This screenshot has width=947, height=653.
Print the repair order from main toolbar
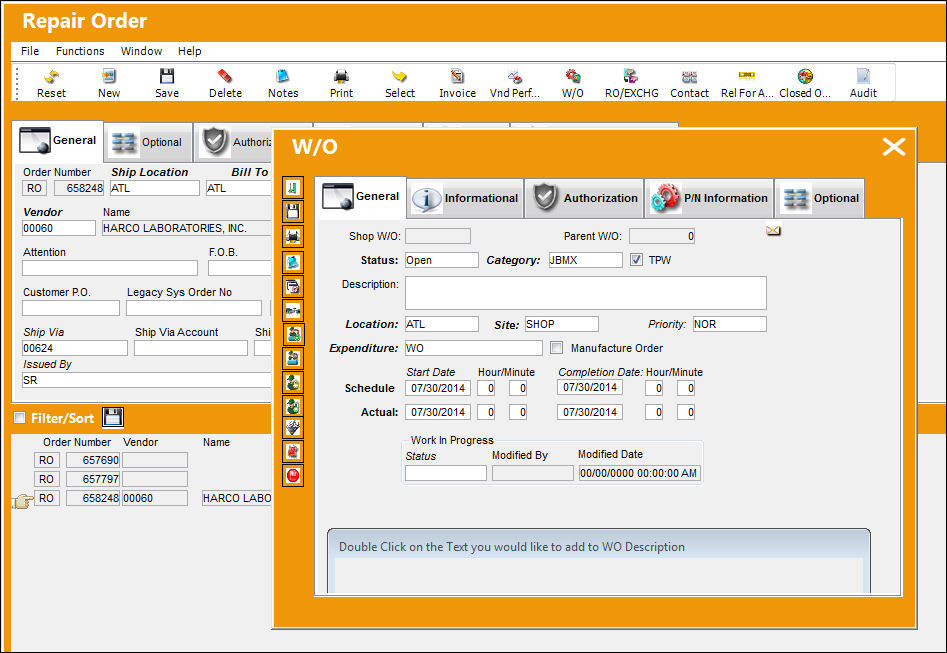click(x=341, y=83)
